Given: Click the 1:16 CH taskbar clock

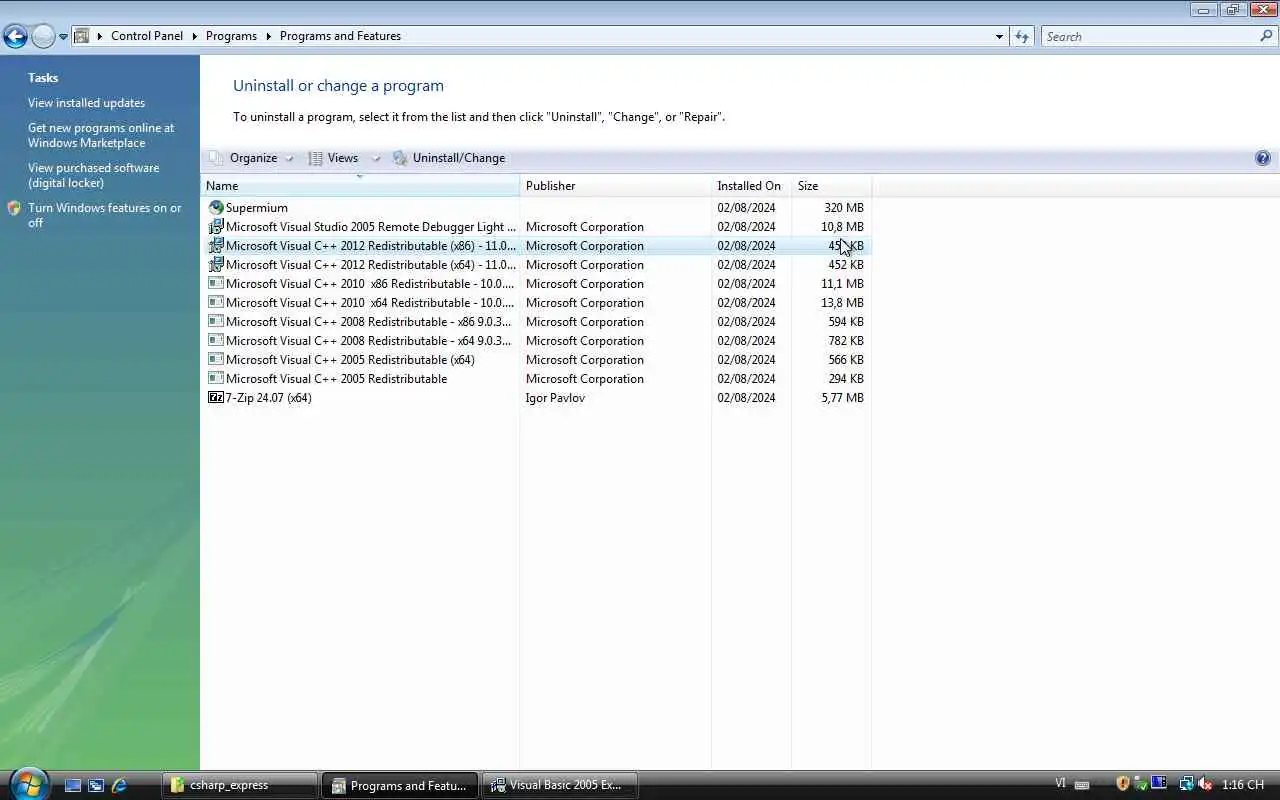Looking at the screenshot, I should point(1242,785).
